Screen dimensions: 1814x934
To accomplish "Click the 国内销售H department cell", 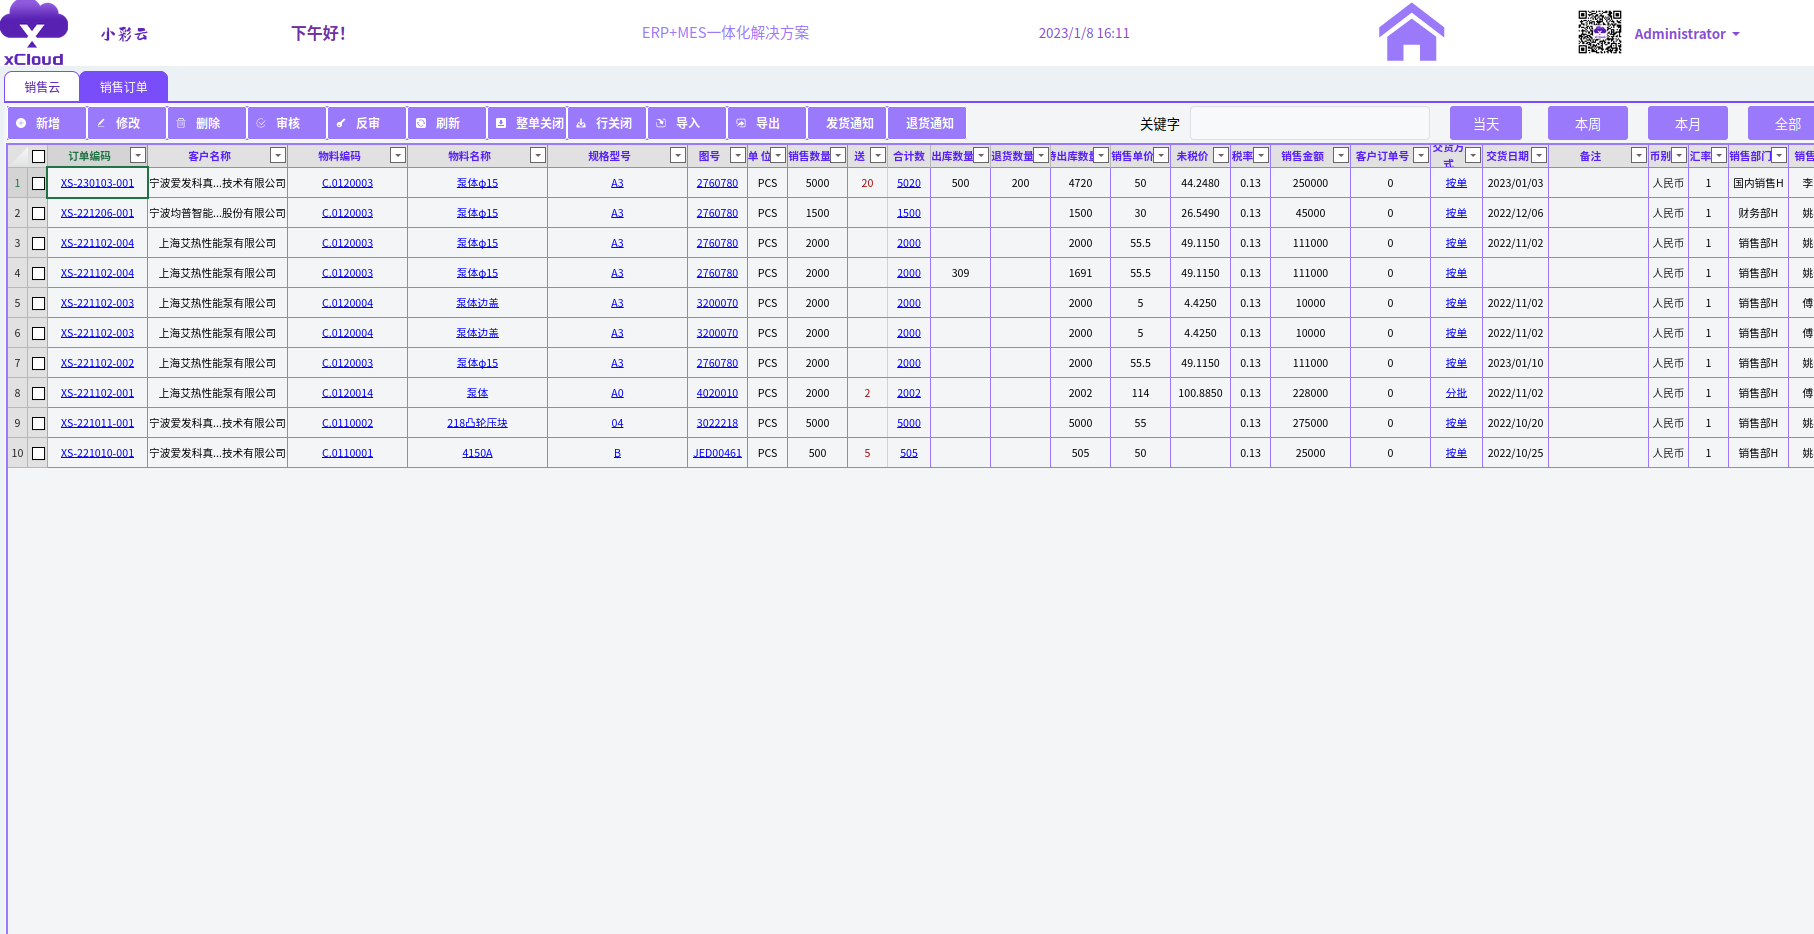I will click(1758, 183).
